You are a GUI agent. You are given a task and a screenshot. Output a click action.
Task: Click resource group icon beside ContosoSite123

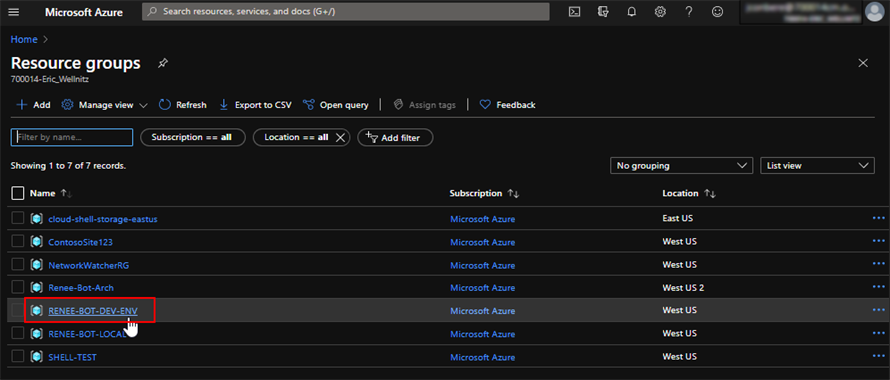[x=37, y=242]
